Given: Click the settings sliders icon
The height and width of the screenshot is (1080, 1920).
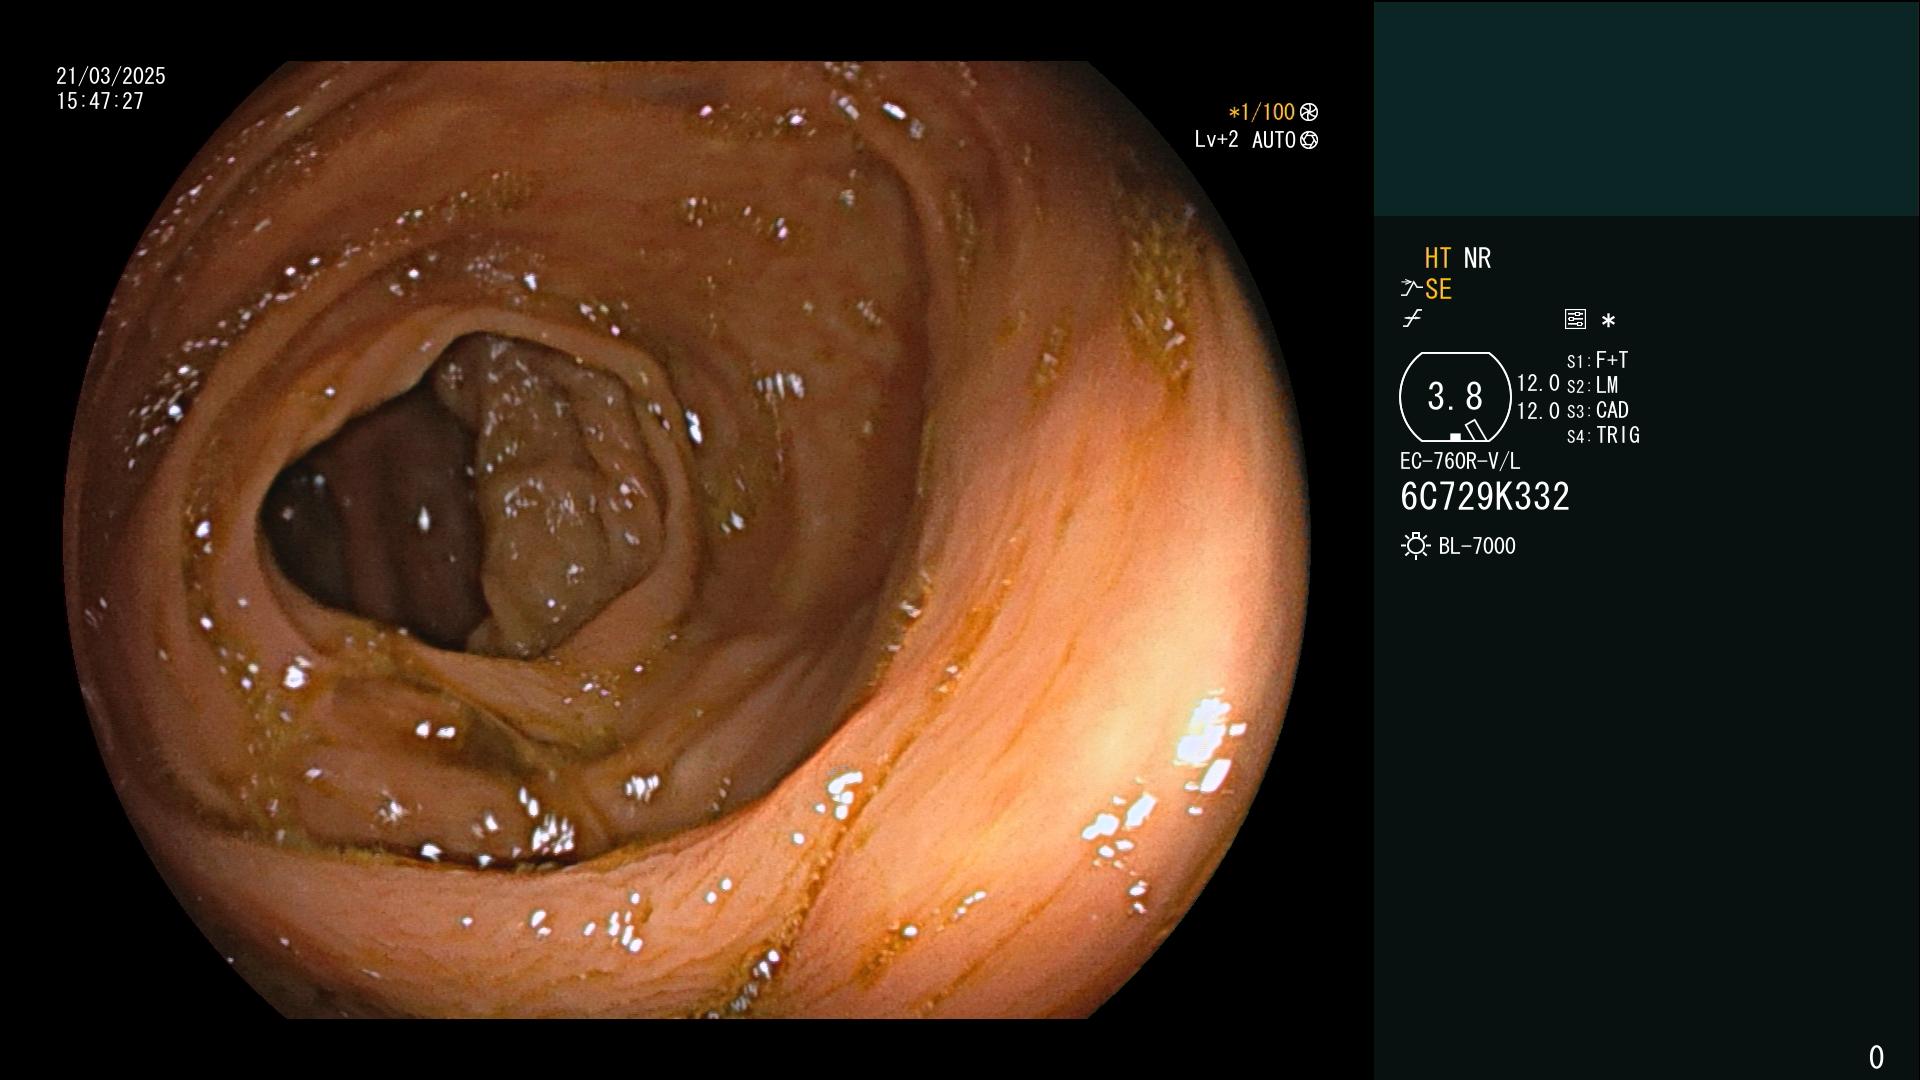Looking at the screenshot, I should tap(1575, 320).
